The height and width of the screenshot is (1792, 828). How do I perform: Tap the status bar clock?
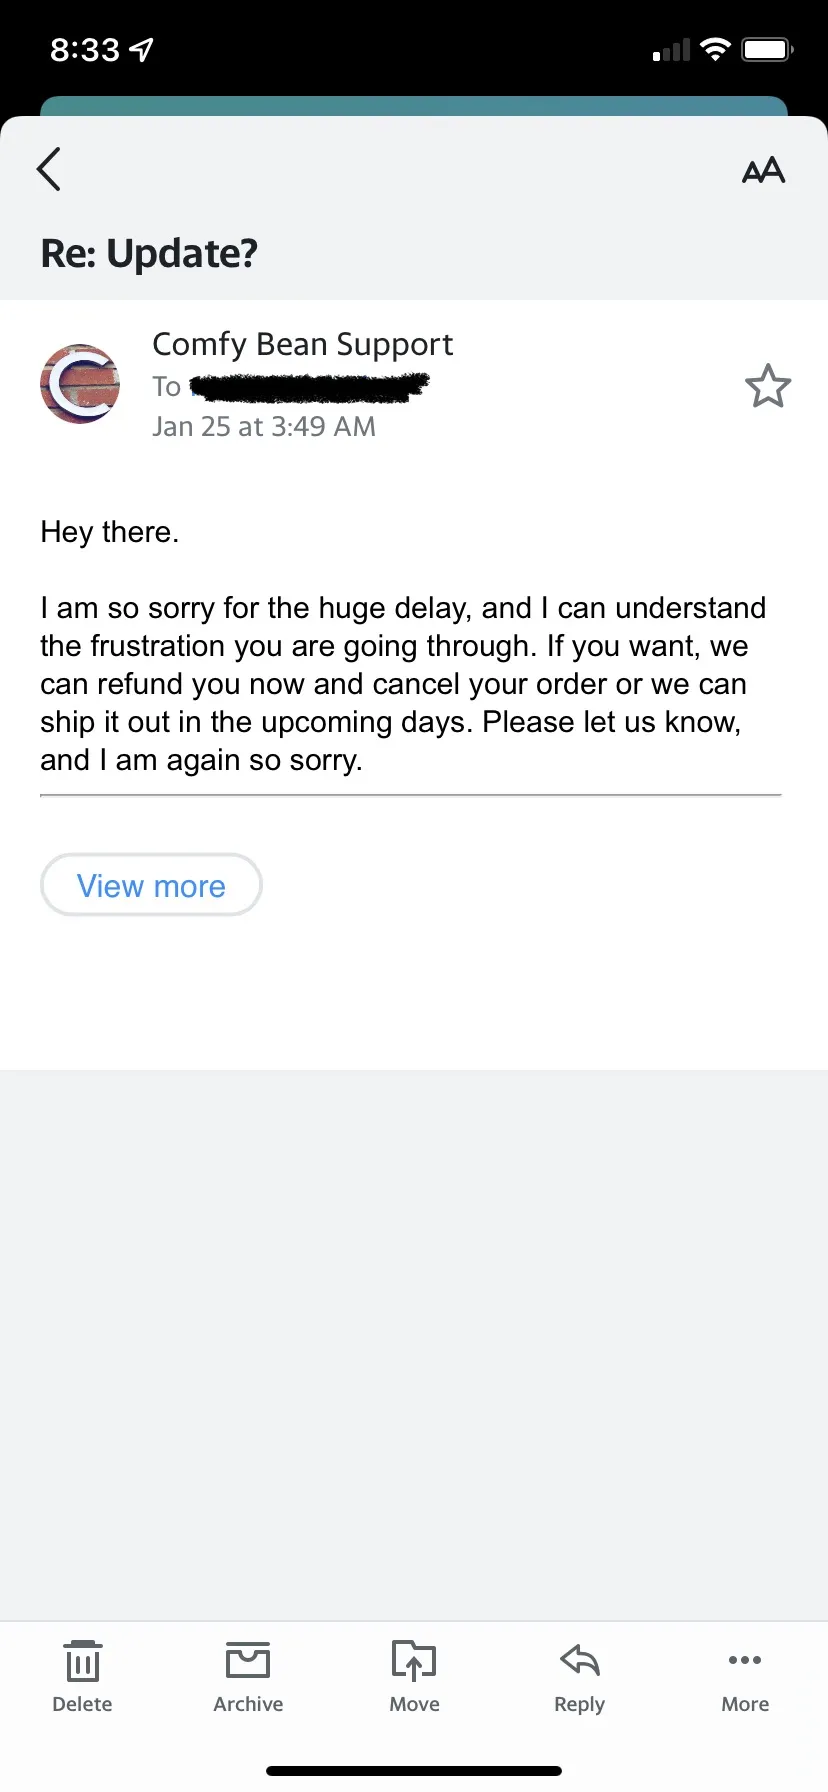pyautogui.click(x=85, y=49)
